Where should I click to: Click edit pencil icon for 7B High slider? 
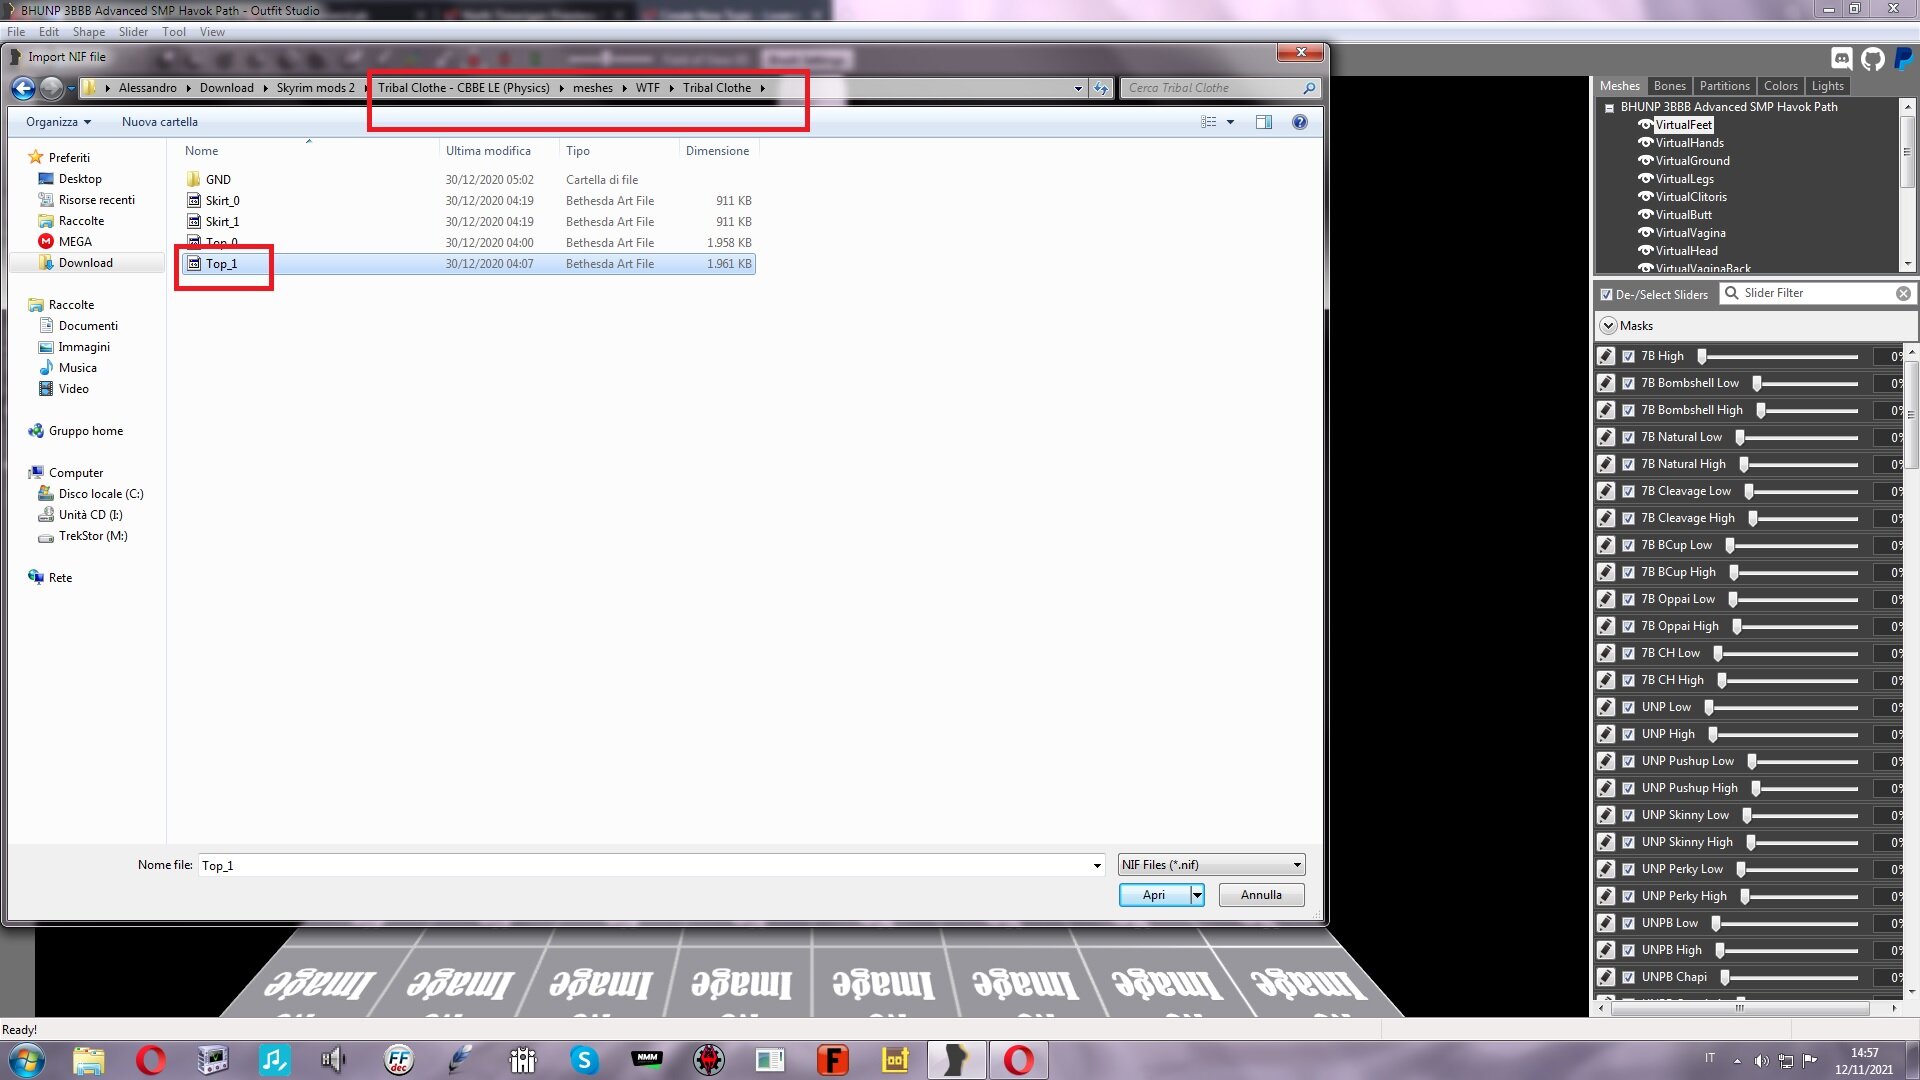pos(1606,356)
